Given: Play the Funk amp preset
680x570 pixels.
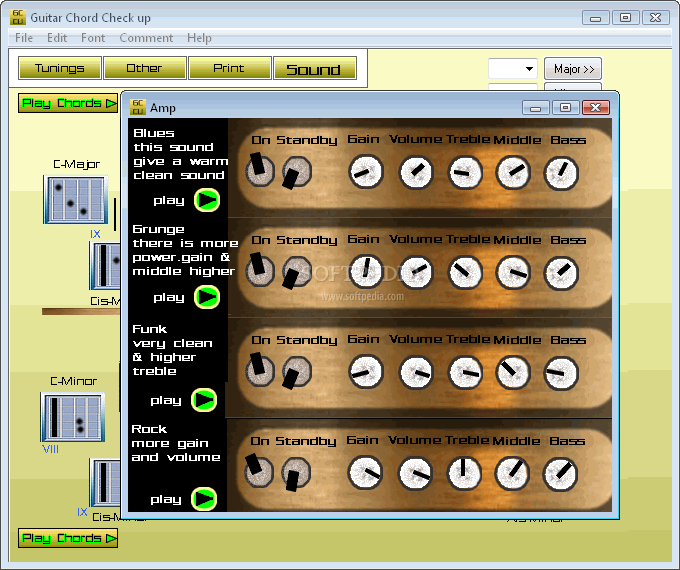Looking at the screenshot, I should coord(204,400).
